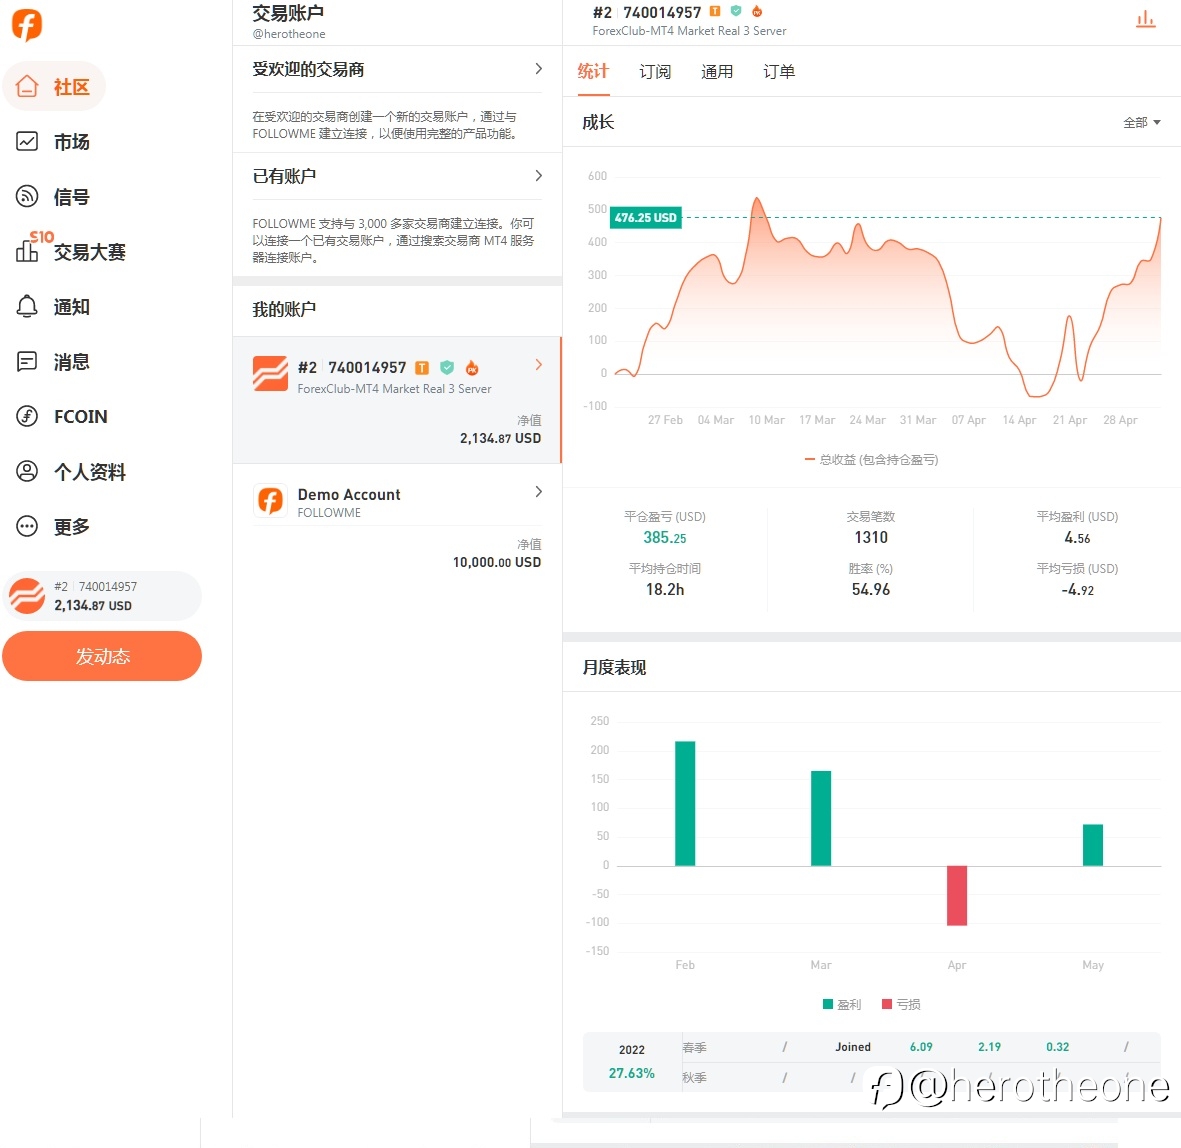
Task: Click the 已有账户 heading
Action: (284, 176)
